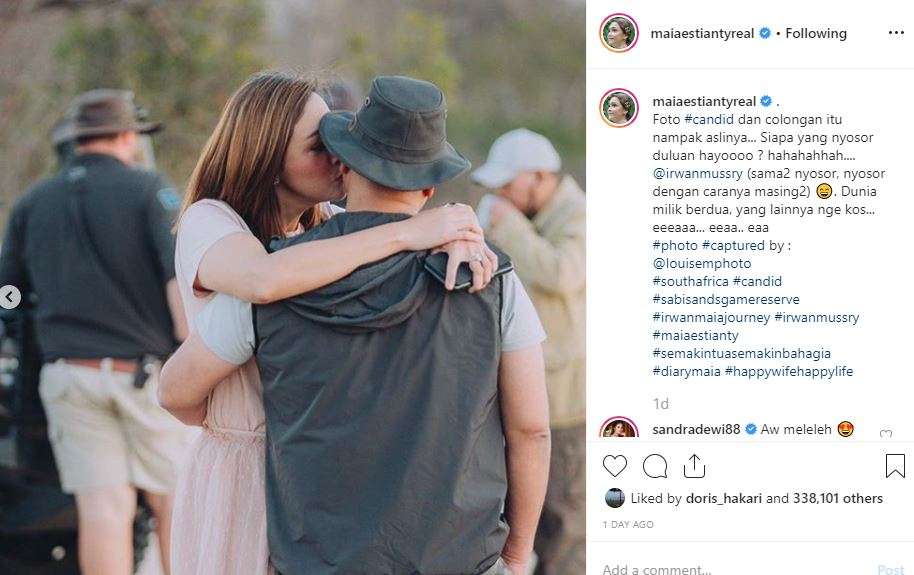Screen dimensions: 914x575
Task: Open the three-dot more options menu
Action: click(x=895, y=33)
